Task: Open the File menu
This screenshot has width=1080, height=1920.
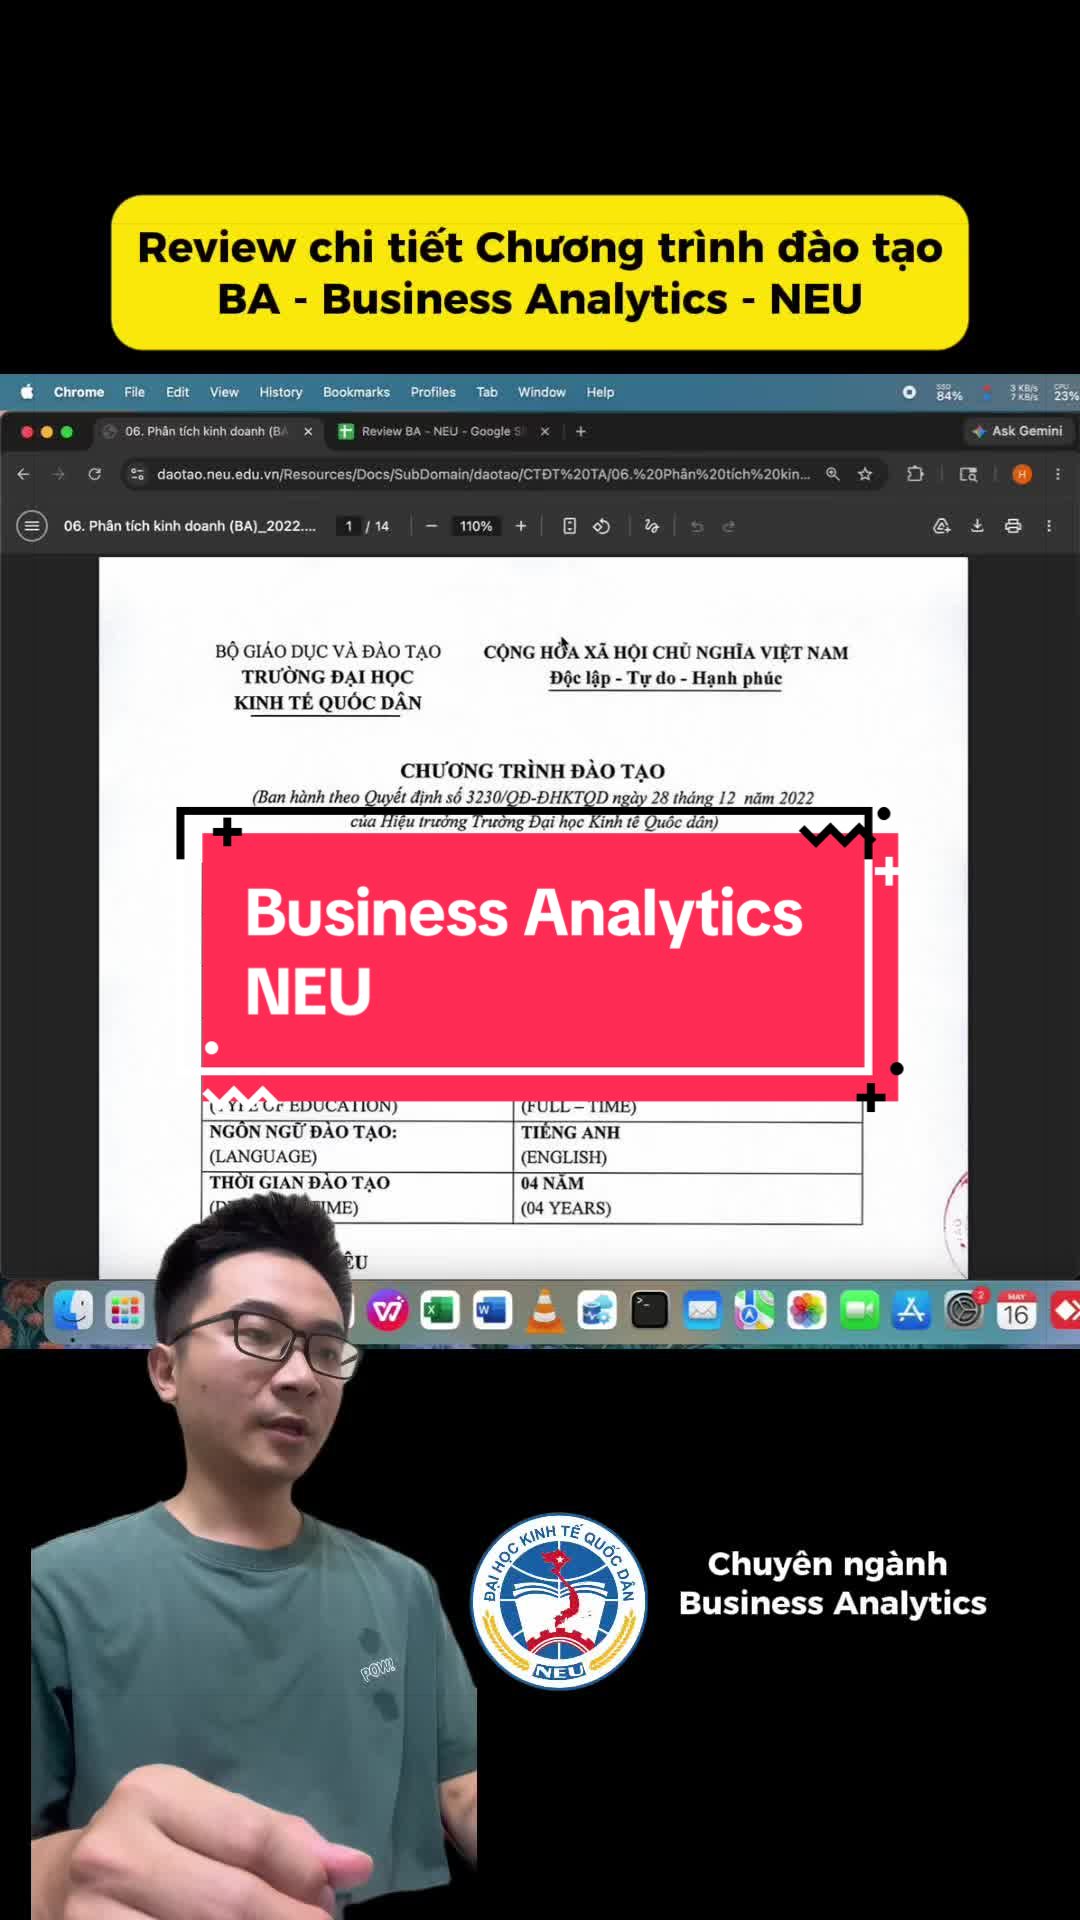Action: pyautogui.click(x=134, y=392)
